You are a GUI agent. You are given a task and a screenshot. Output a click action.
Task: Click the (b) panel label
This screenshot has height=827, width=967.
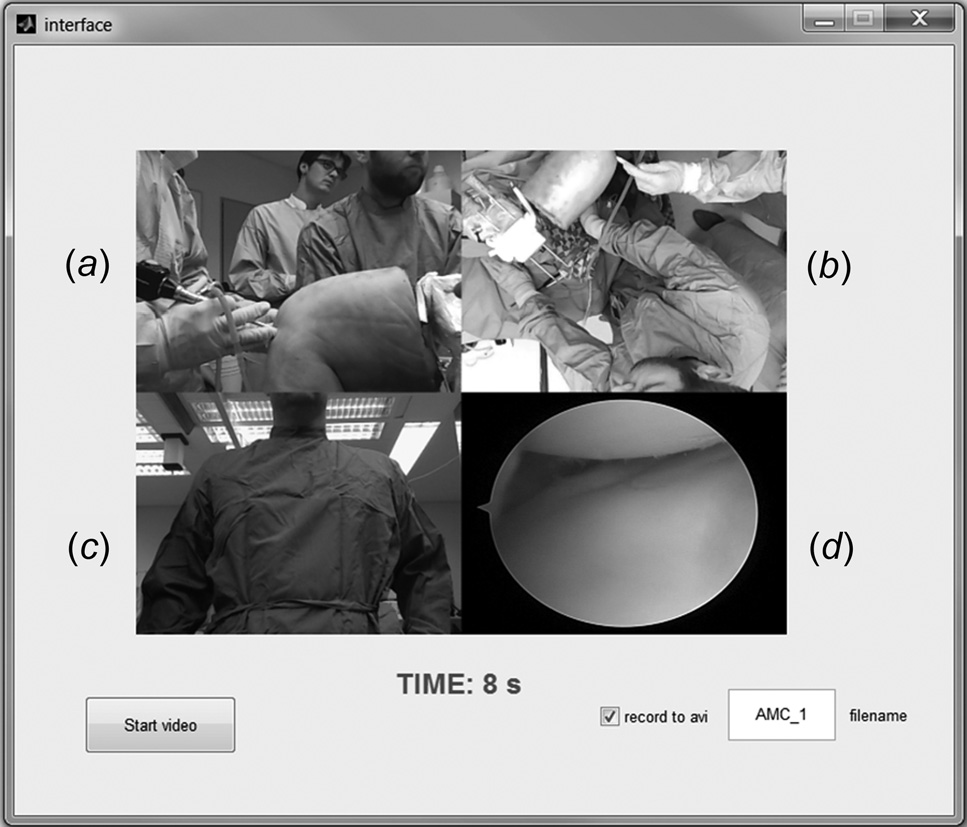click(x=829, y=265)
